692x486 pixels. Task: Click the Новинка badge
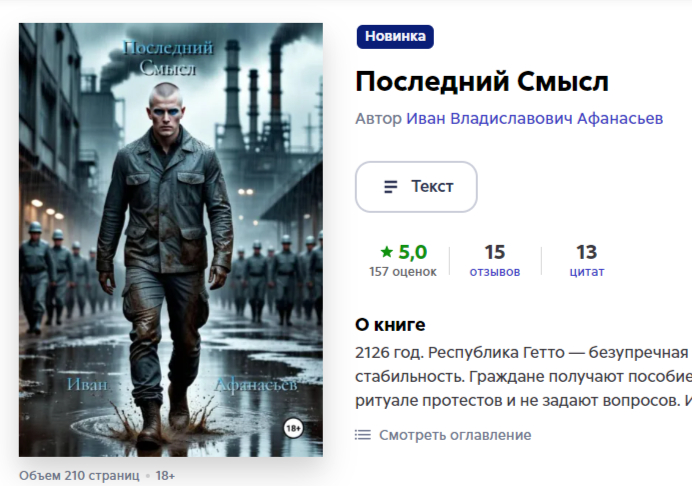(395, 37)
